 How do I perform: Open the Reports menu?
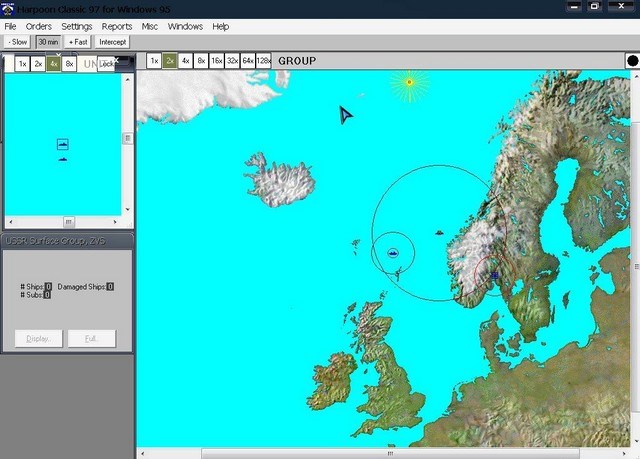pos(116,26)
